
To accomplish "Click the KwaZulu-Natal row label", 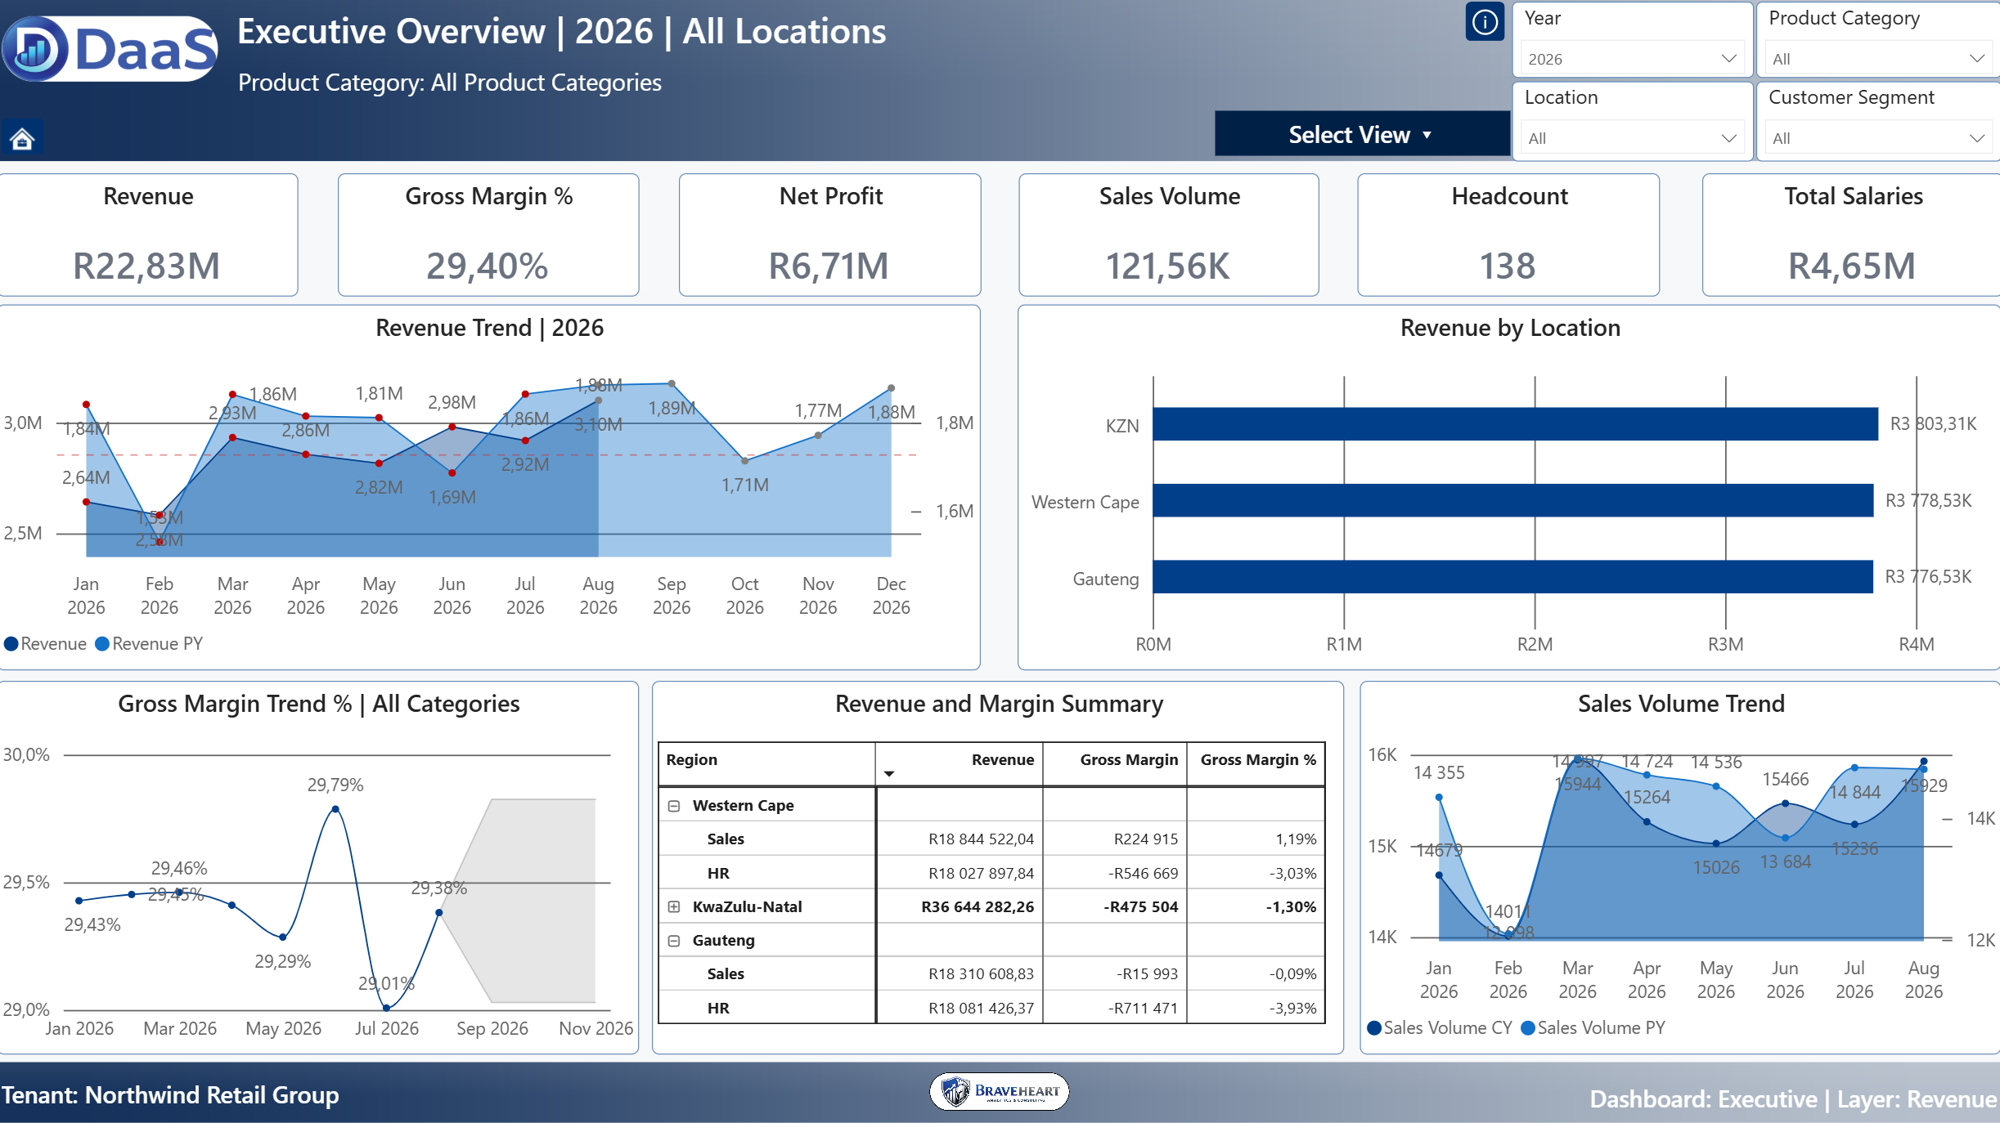I will (x=747, y=907).
